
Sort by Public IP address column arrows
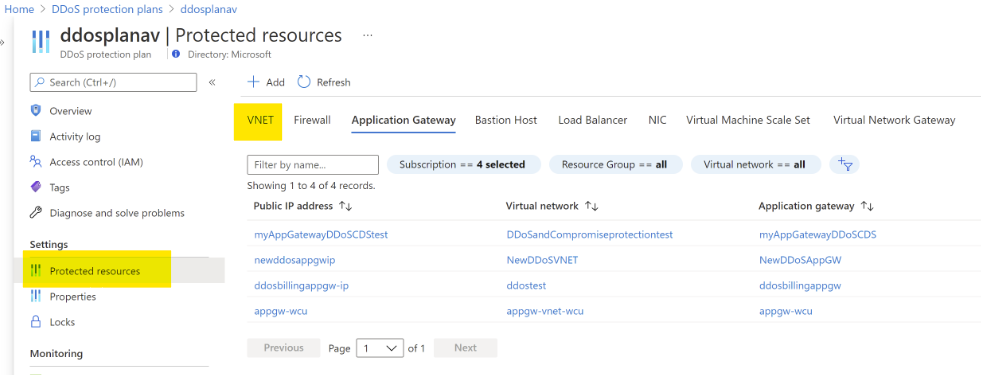(x=345, y=205)
